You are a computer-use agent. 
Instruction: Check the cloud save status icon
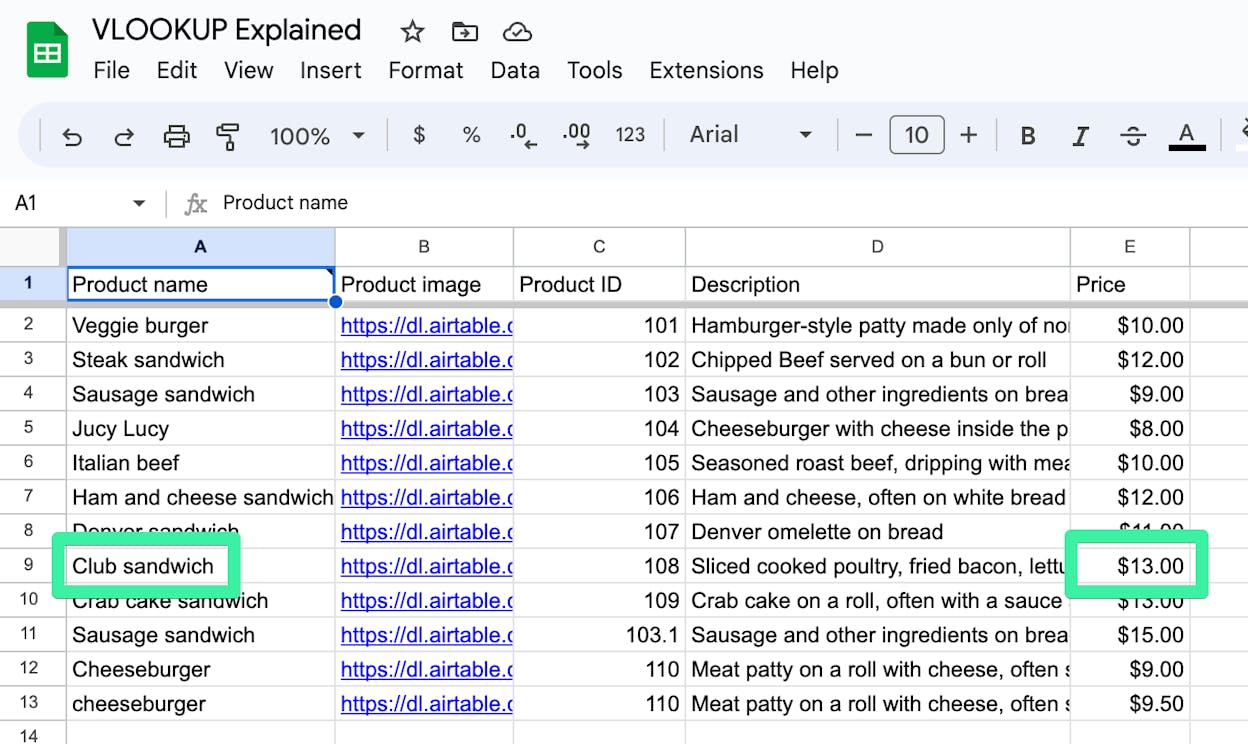(517, 32)
